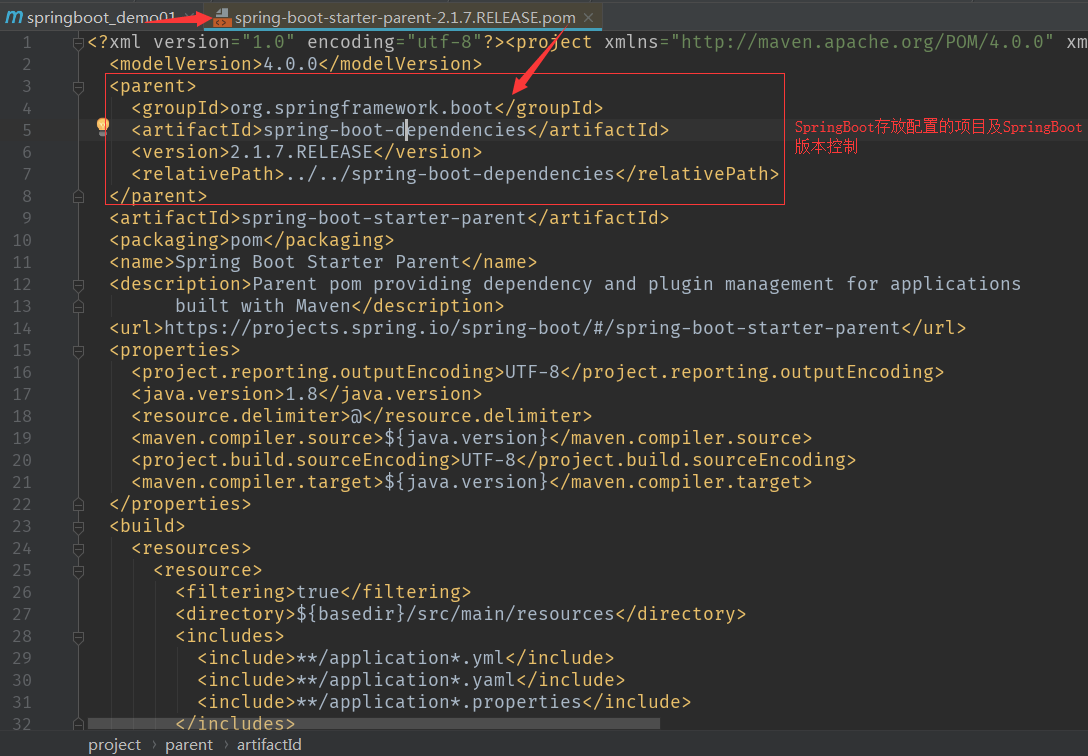This screenshot has width=1088, height=756.
Task: Collapse the resource block at line 25
Action: pyautogui.click(x=78, y=572)
